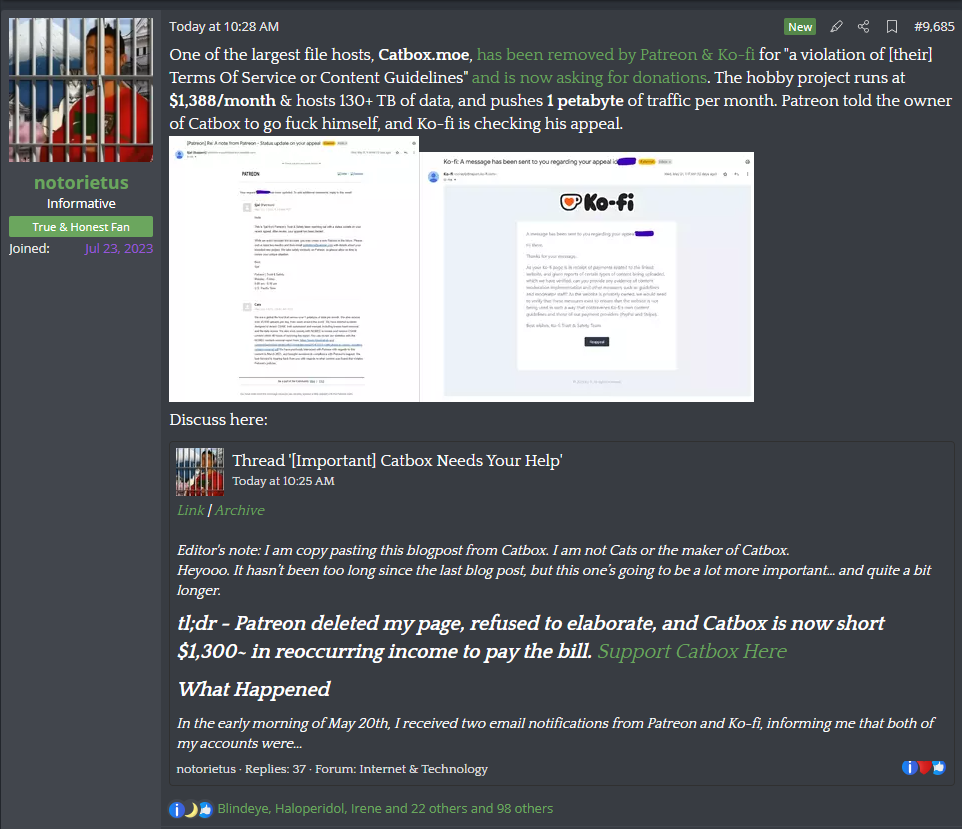Open the 'has been removed by Patreon & Ko-fi' link

tap(615, 55)
